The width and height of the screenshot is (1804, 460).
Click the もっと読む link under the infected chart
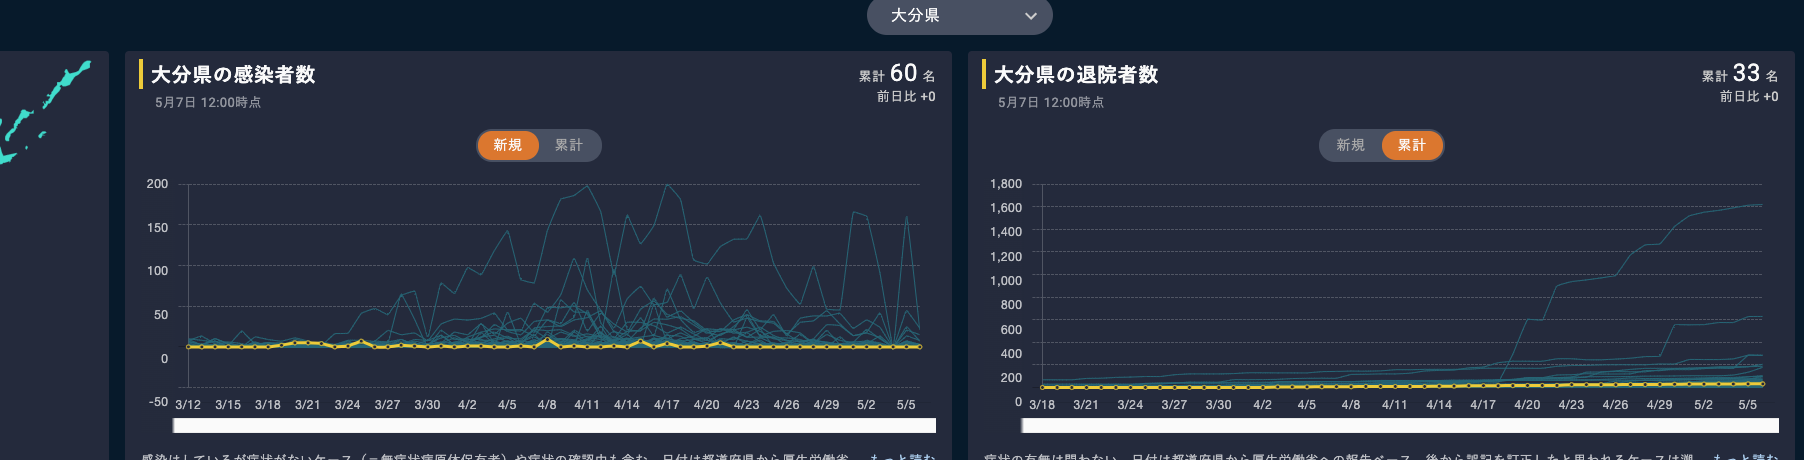902,456
